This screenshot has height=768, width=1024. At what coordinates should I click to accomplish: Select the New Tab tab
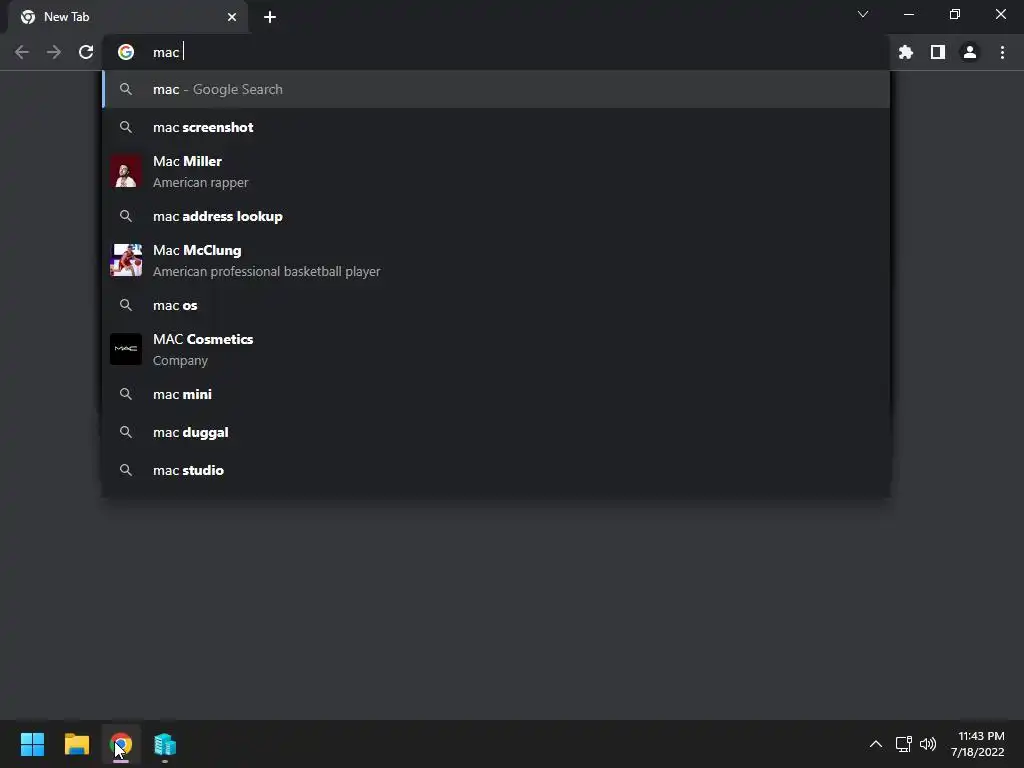[x=128, y=17]
